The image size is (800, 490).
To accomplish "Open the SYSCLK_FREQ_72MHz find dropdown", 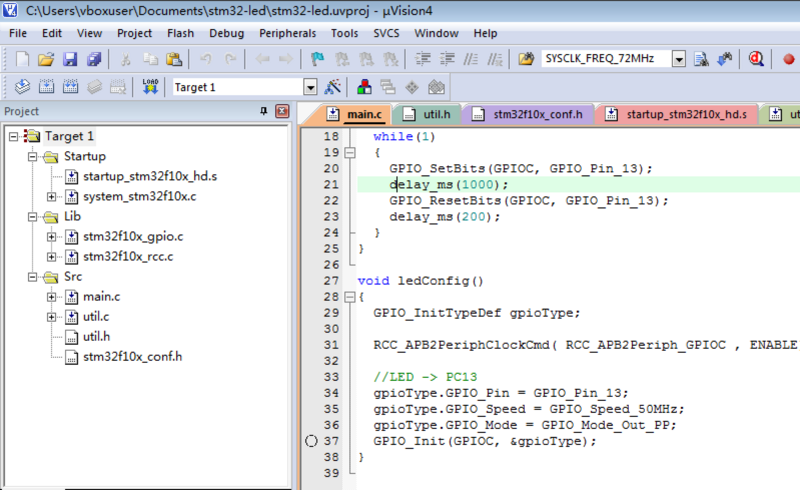I will point(679,59).
